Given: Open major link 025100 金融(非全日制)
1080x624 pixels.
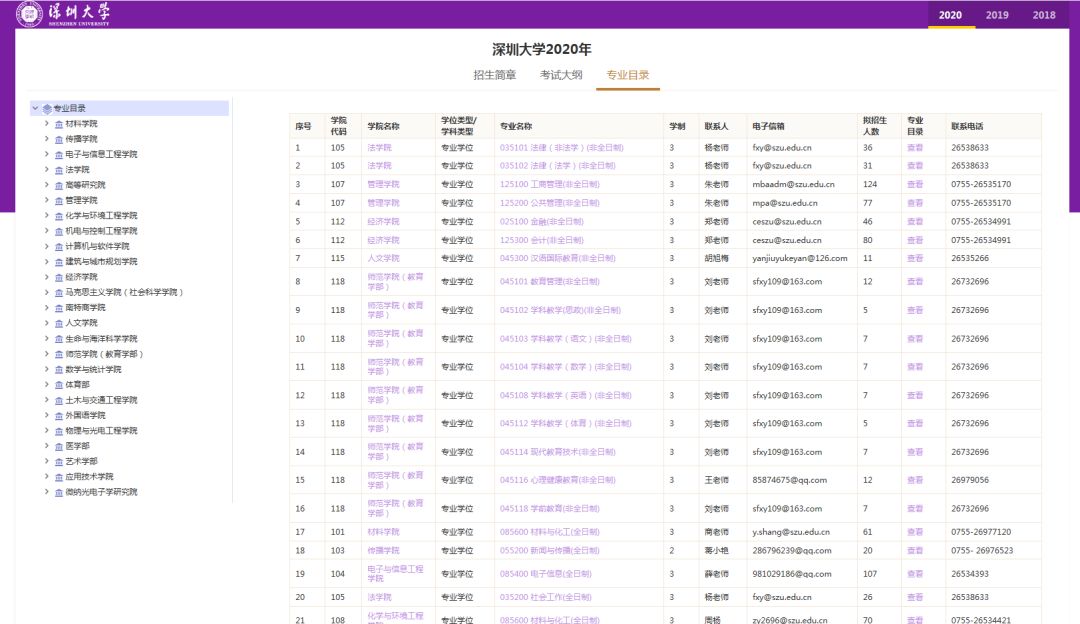Looking at the screenshot, I should point(541,222).
